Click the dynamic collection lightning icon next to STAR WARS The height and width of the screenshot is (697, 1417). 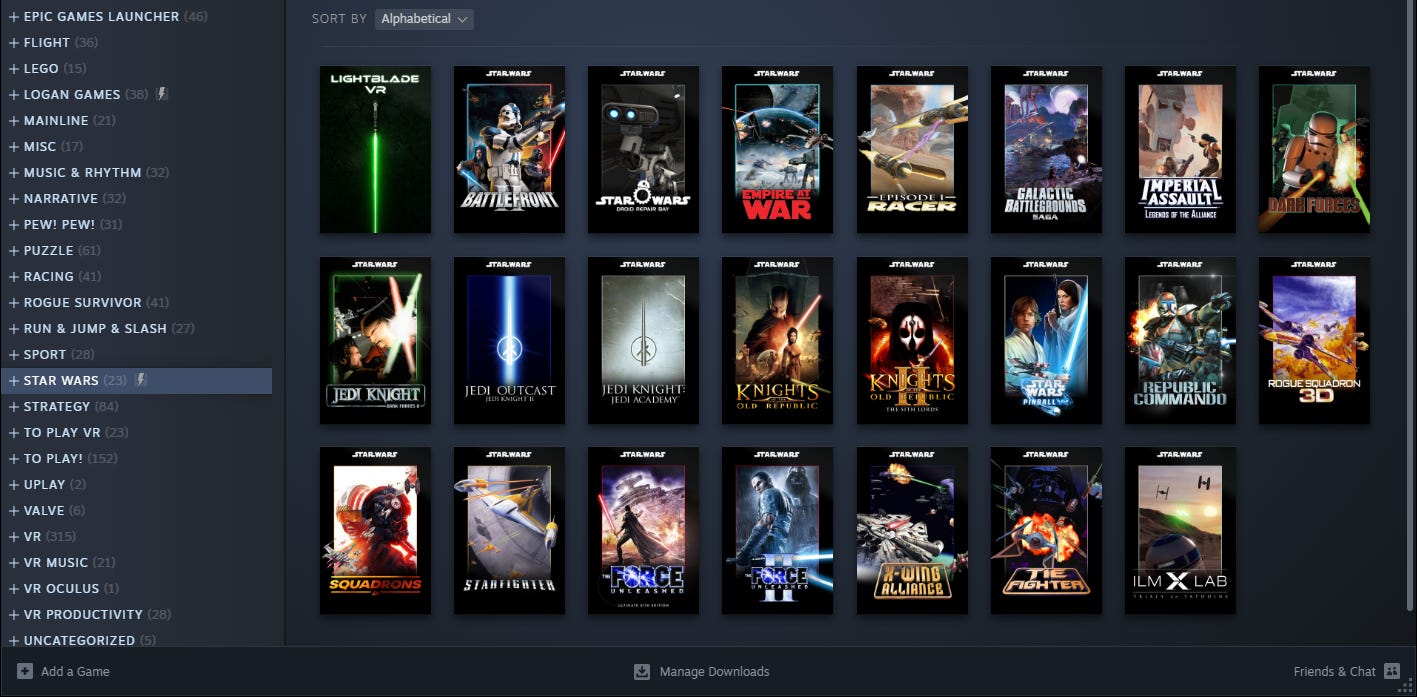[141, 380]
